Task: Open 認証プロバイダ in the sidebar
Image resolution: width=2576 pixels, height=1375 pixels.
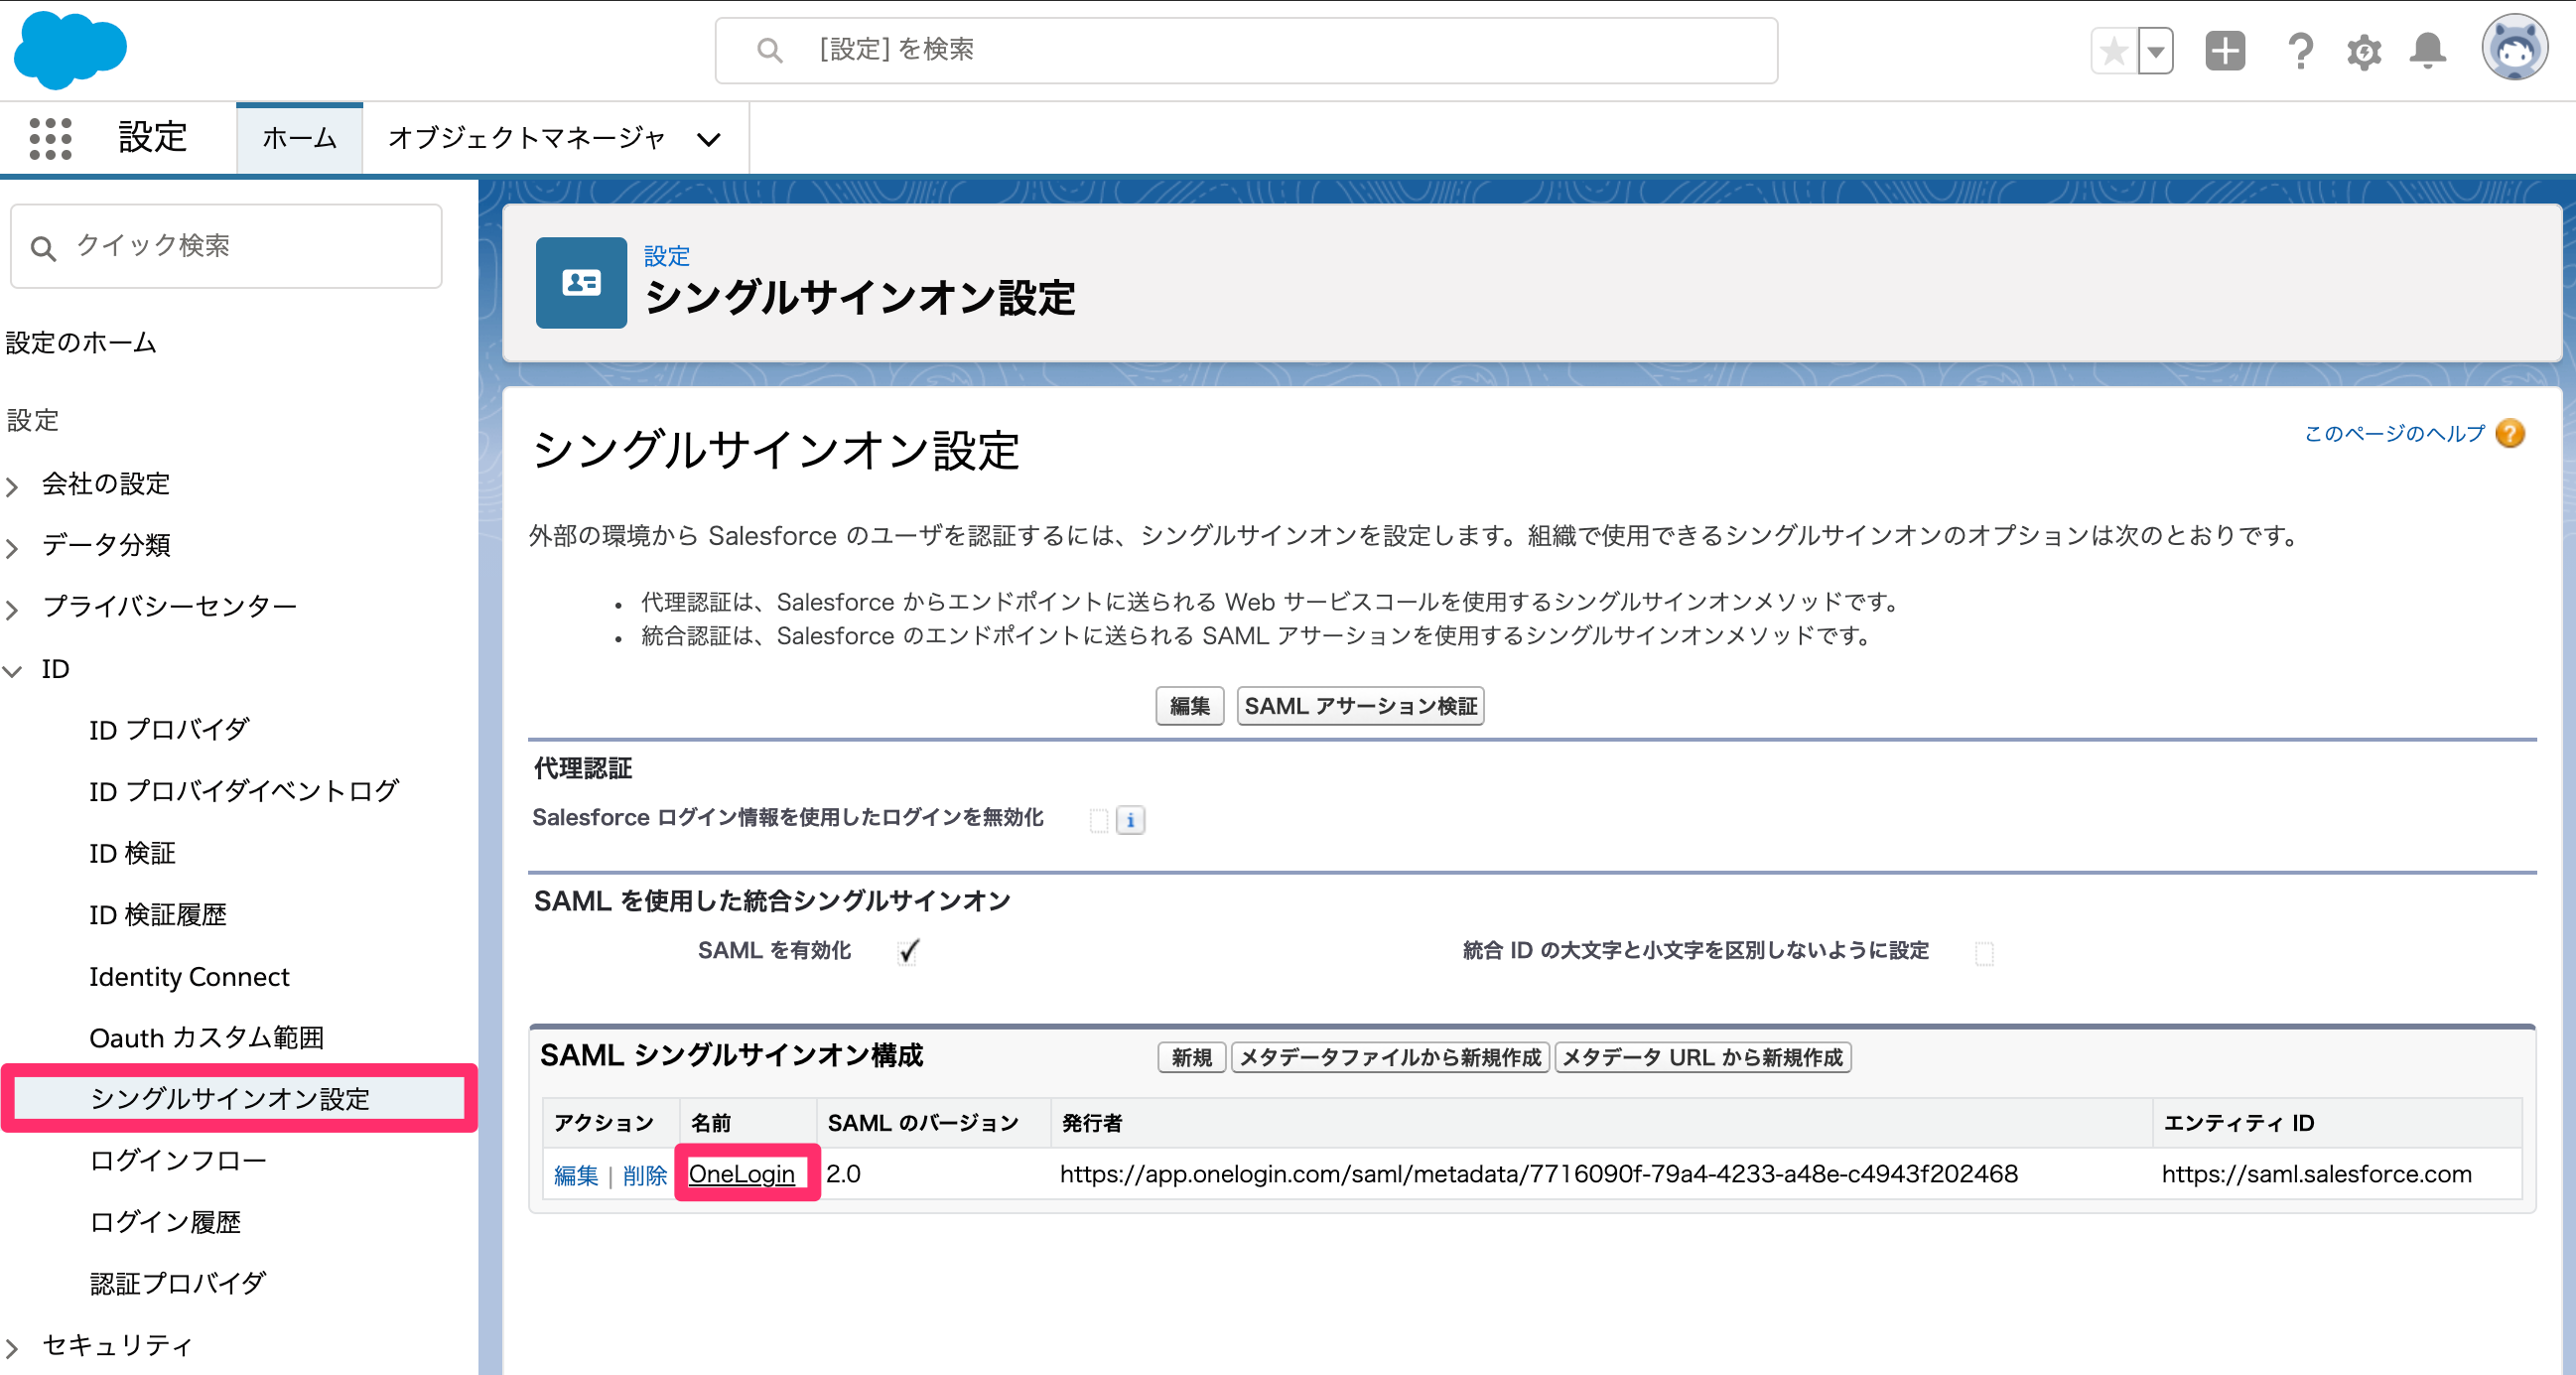Action: (178, 1284)
